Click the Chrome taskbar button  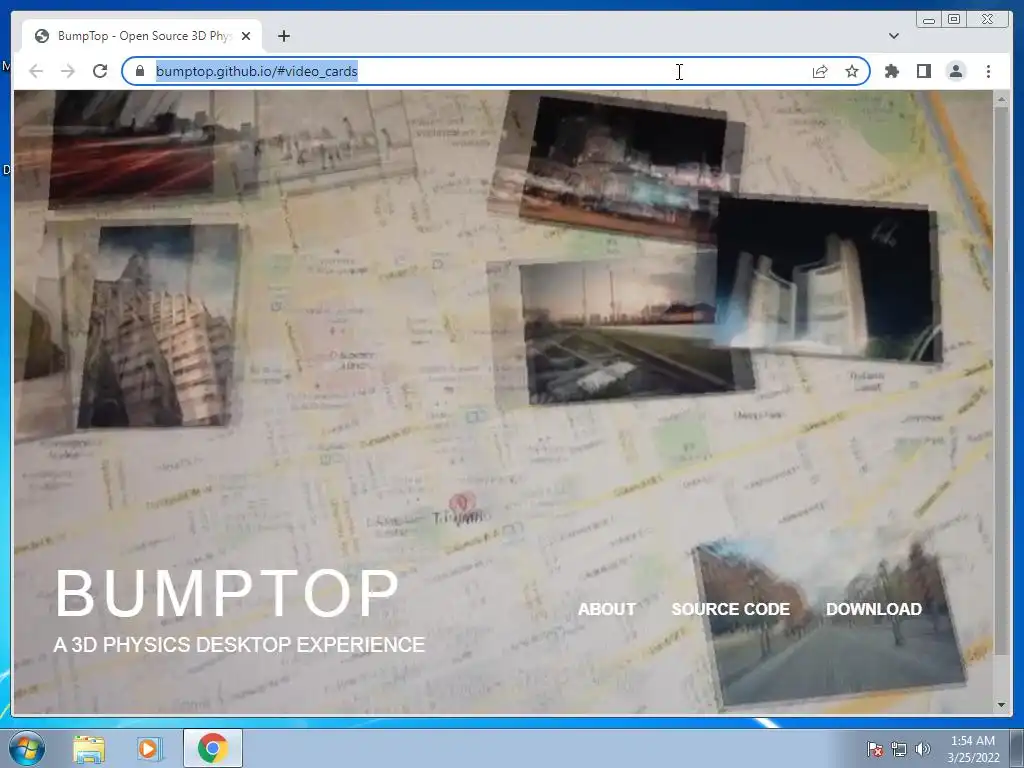[212, 748]
